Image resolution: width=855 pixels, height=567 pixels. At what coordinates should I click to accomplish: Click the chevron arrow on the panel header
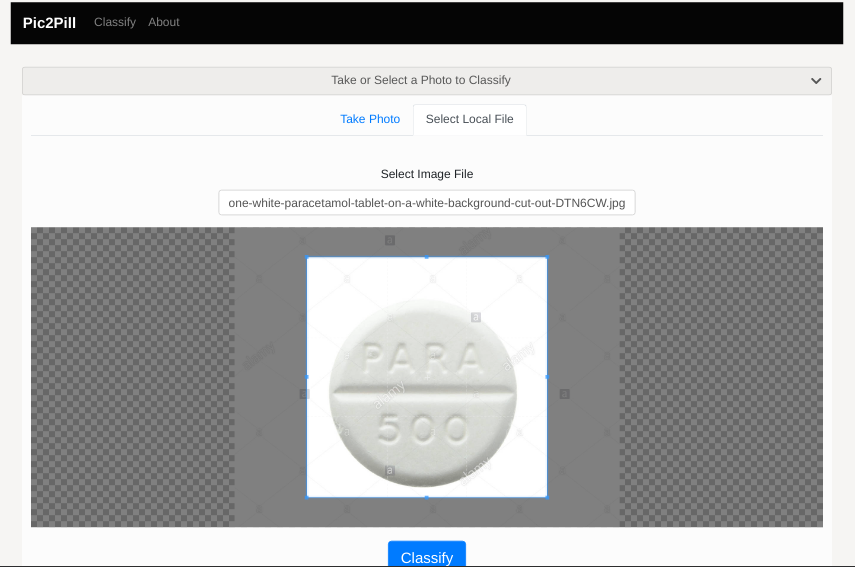(816, 81)
